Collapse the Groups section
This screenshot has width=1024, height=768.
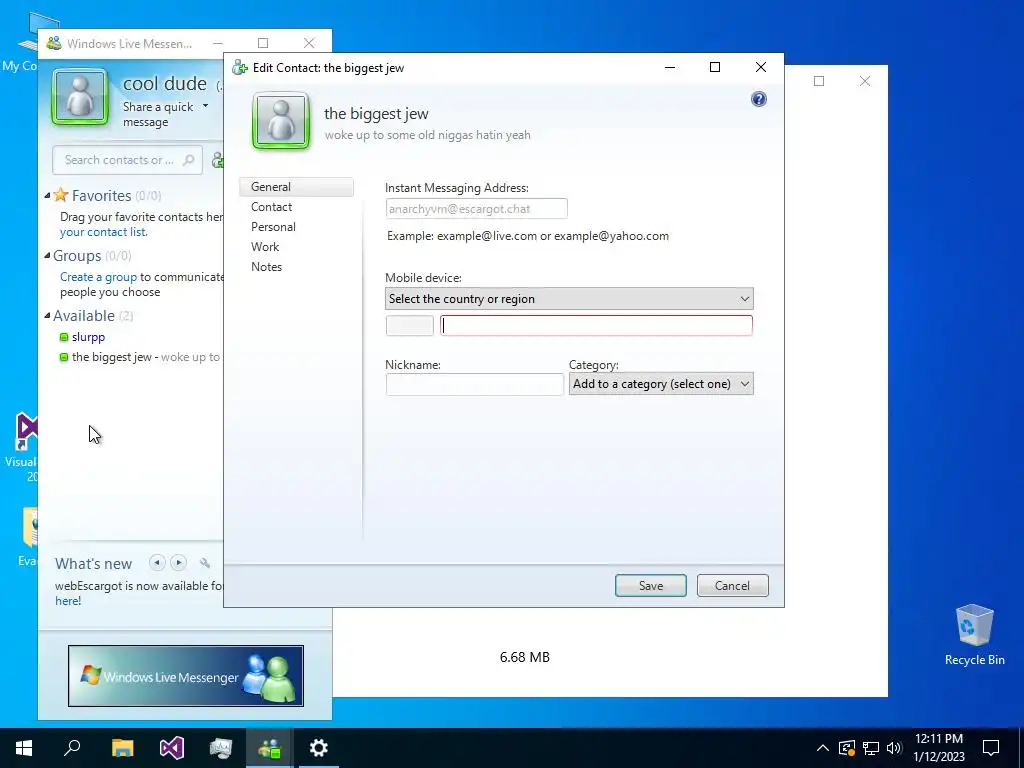click(47, 255)
